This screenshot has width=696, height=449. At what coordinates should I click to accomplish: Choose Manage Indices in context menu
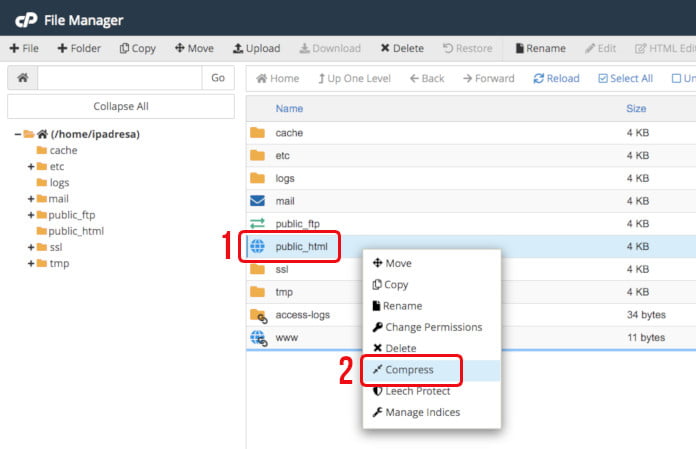(x=416, y=412)
